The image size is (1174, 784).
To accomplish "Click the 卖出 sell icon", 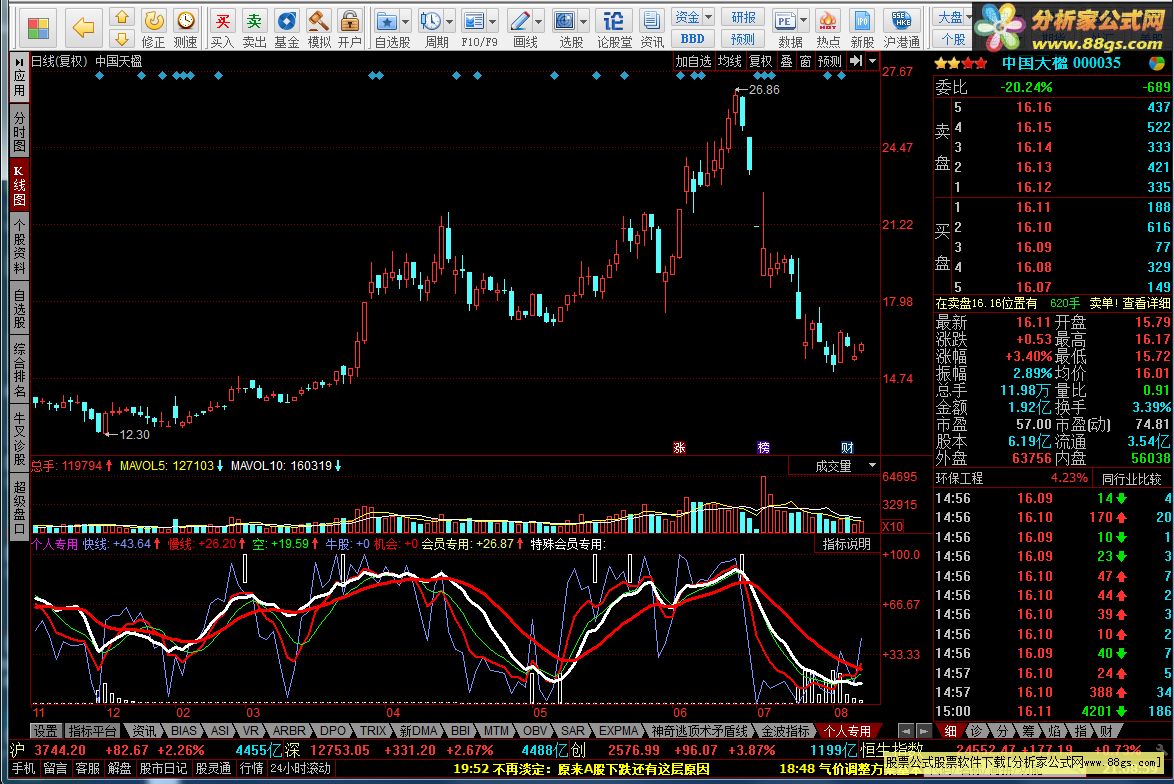I will pyautogui.click(x=255, y=29).
